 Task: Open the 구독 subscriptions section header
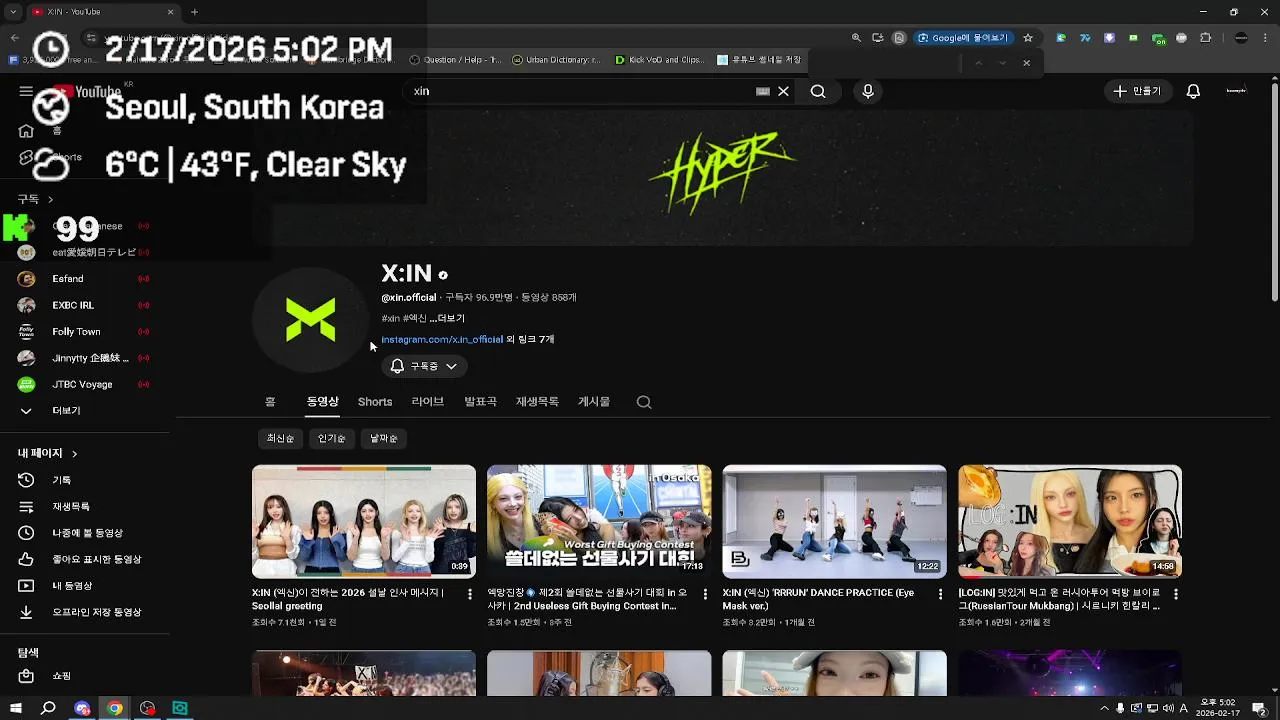click(x=36, y=199)
